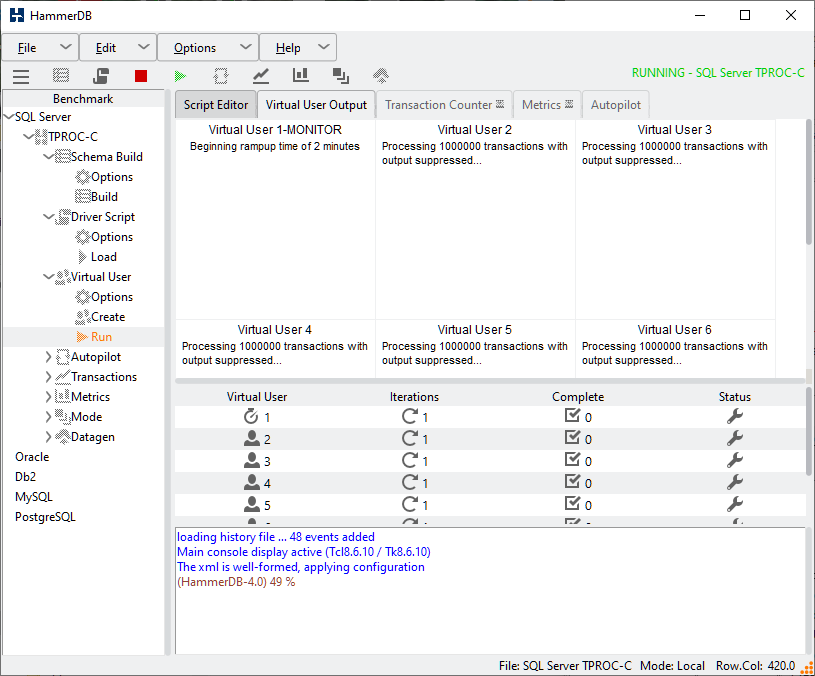The width and height of the screenshot is (815, 676).
Task: Click the orange dots icon in the status bar corner
Action: point(808,667)
